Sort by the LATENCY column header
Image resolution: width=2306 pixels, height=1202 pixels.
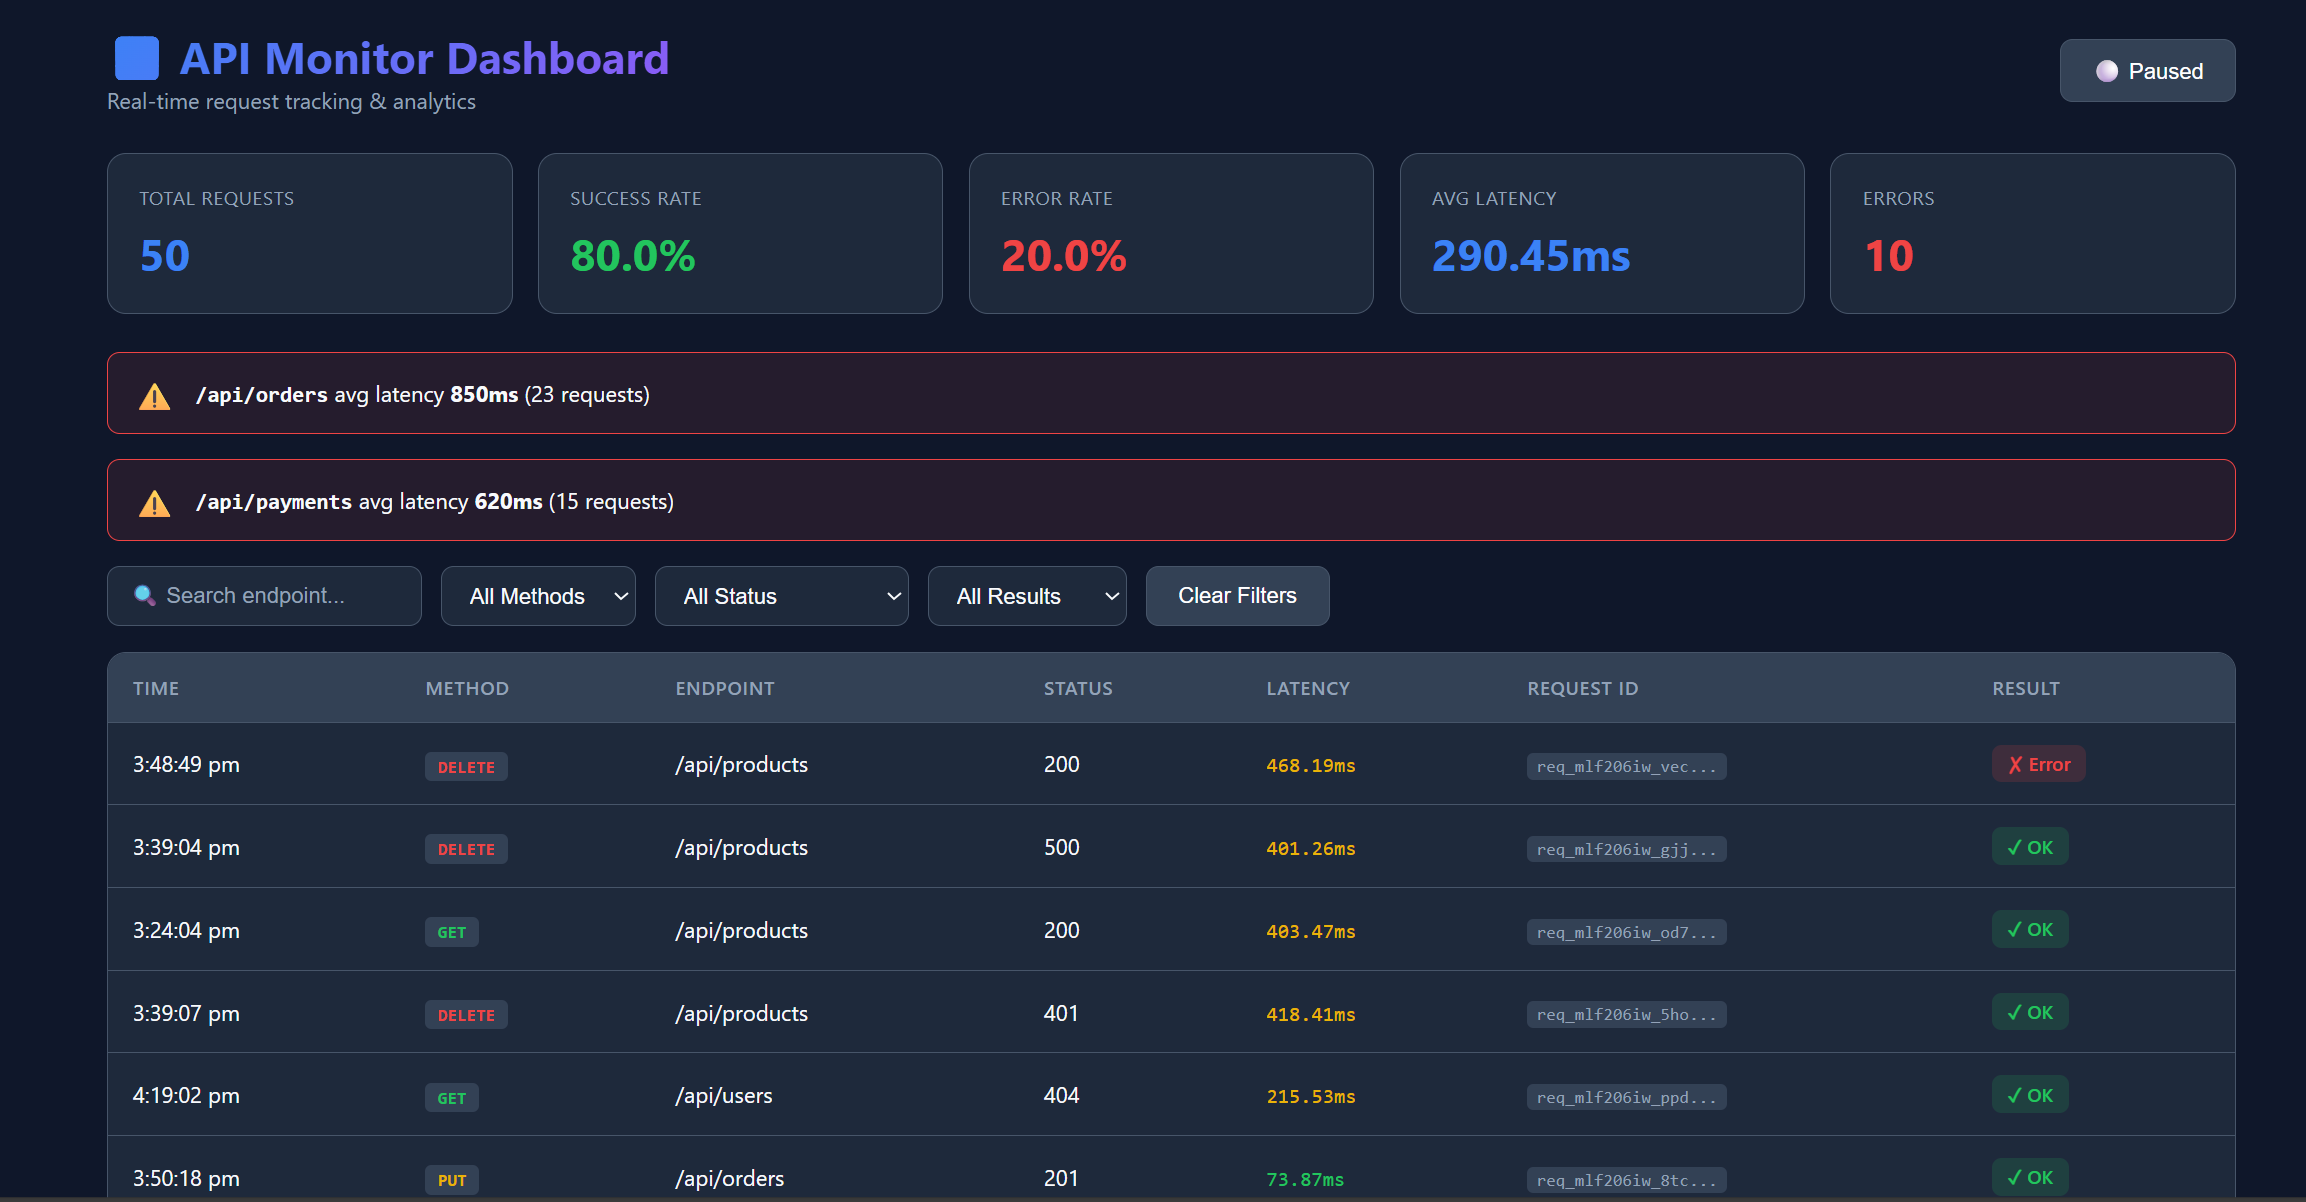click(1308, 688)
